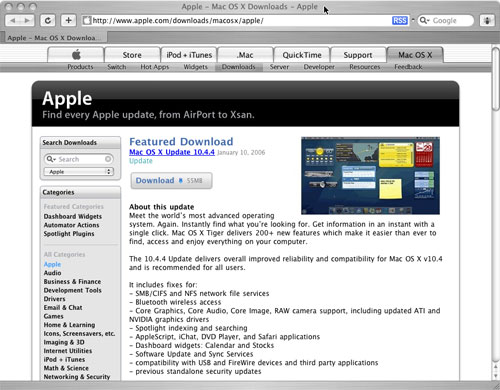Click the "Featured Download" heading

point(181,142)
